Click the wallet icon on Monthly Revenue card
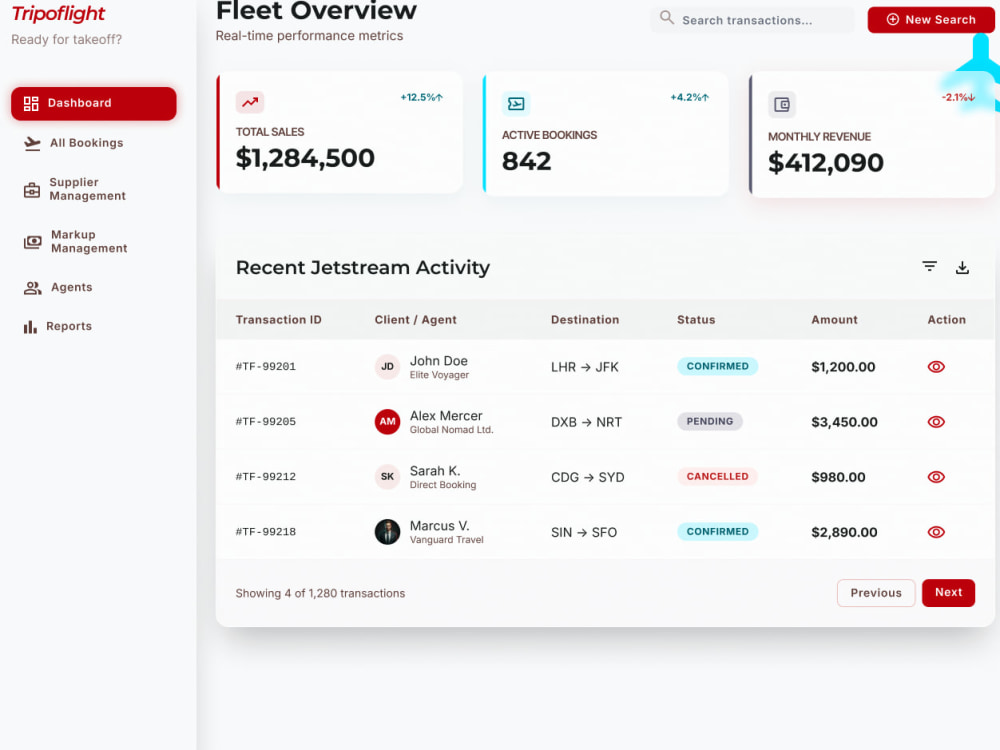1000x750 pixels. point(782,105)
